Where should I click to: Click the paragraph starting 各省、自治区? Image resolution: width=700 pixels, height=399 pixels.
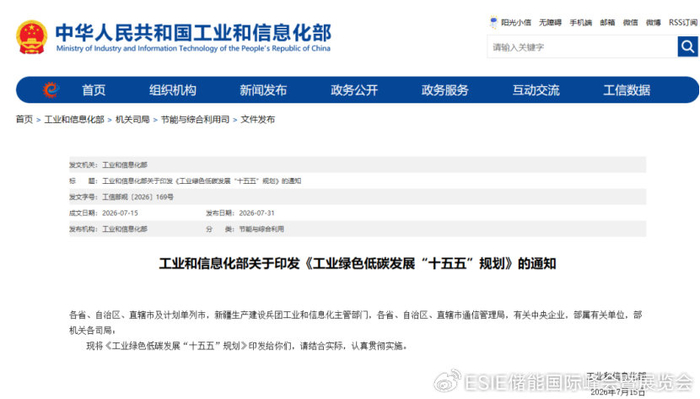click(356, 323)
